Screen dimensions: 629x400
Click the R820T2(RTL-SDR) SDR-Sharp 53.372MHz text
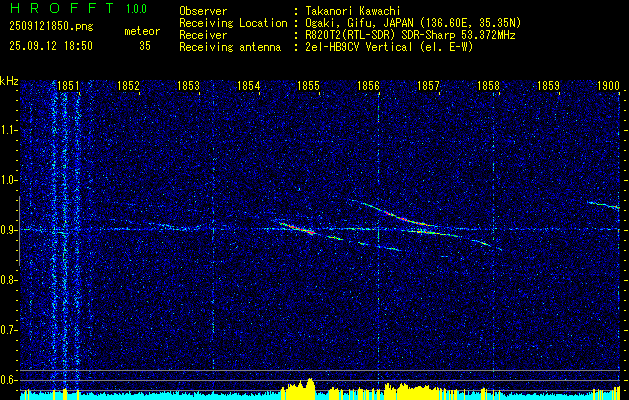coord(410,35)
